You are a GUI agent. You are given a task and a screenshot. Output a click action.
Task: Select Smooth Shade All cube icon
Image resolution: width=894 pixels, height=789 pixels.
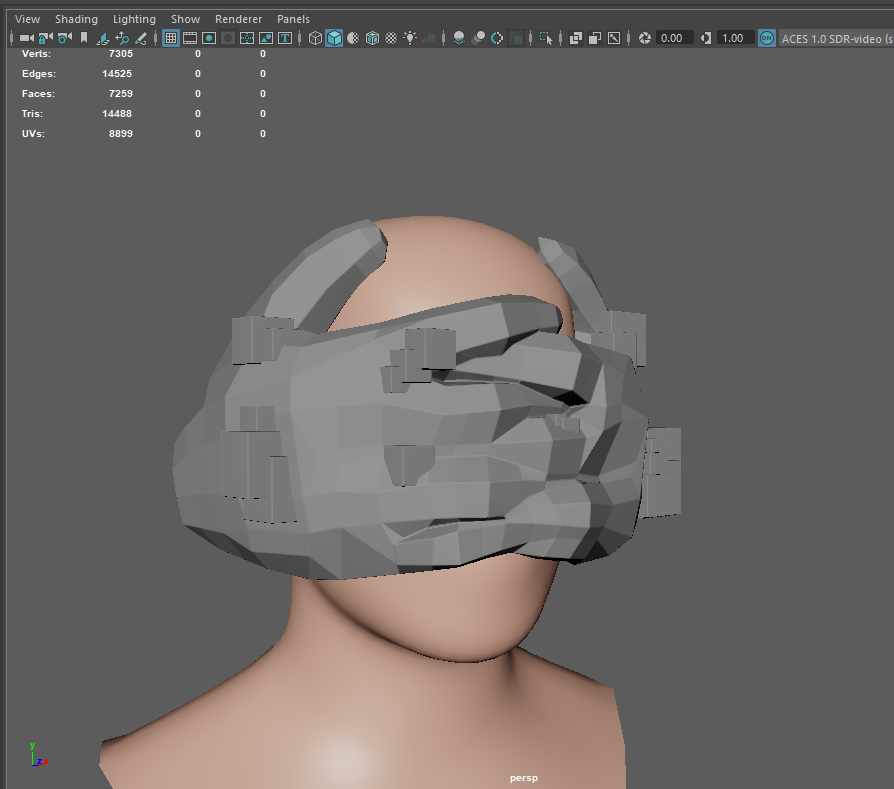point(334,38)
